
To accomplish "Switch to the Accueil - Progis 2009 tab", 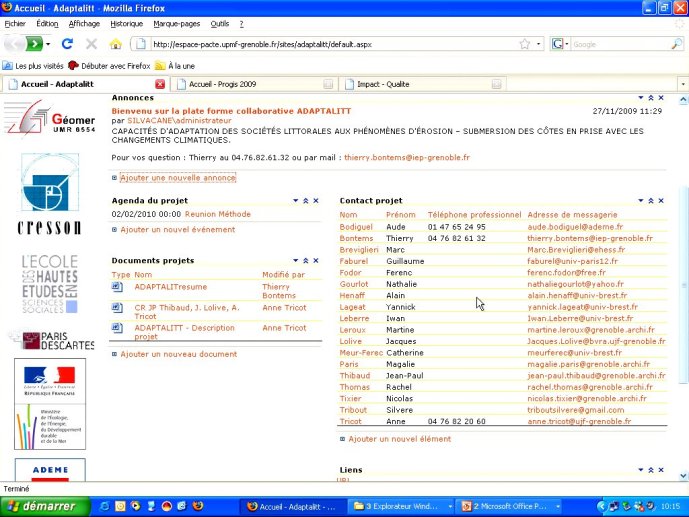I will (254, 84).
